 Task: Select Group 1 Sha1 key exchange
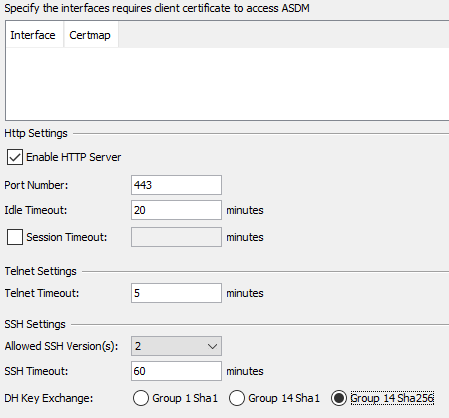[x=141, y=398]
